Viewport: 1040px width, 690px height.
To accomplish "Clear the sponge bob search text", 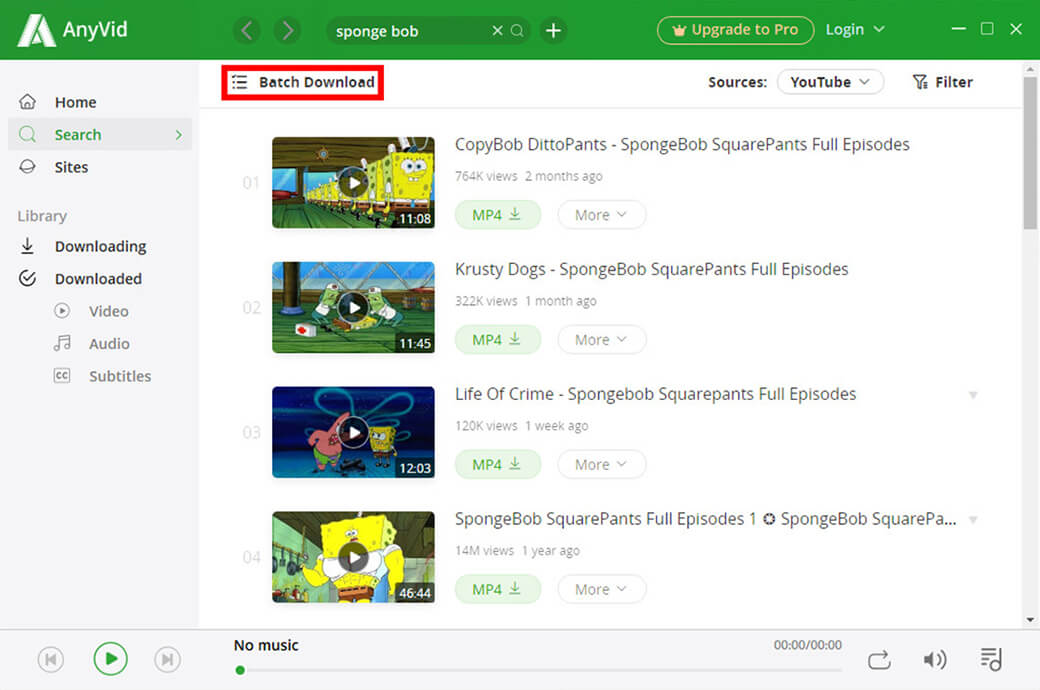I will coord(497,31).
